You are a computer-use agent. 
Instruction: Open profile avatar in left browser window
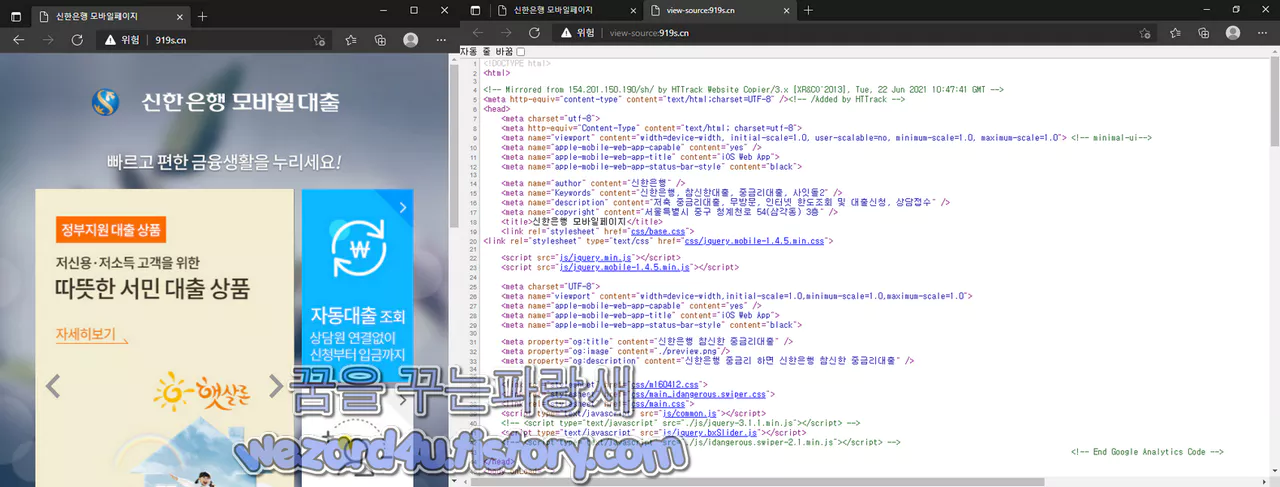[x=411, y=40]
